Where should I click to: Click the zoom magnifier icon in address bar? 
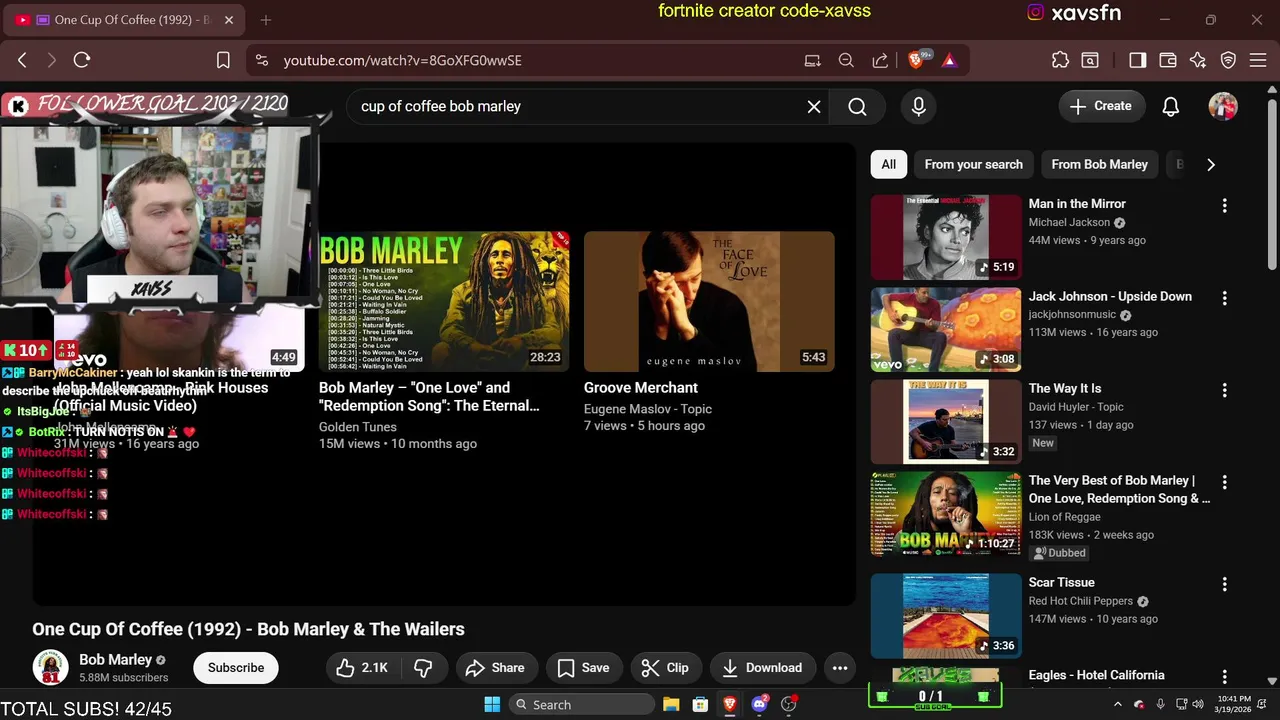(x=846, y=60)
